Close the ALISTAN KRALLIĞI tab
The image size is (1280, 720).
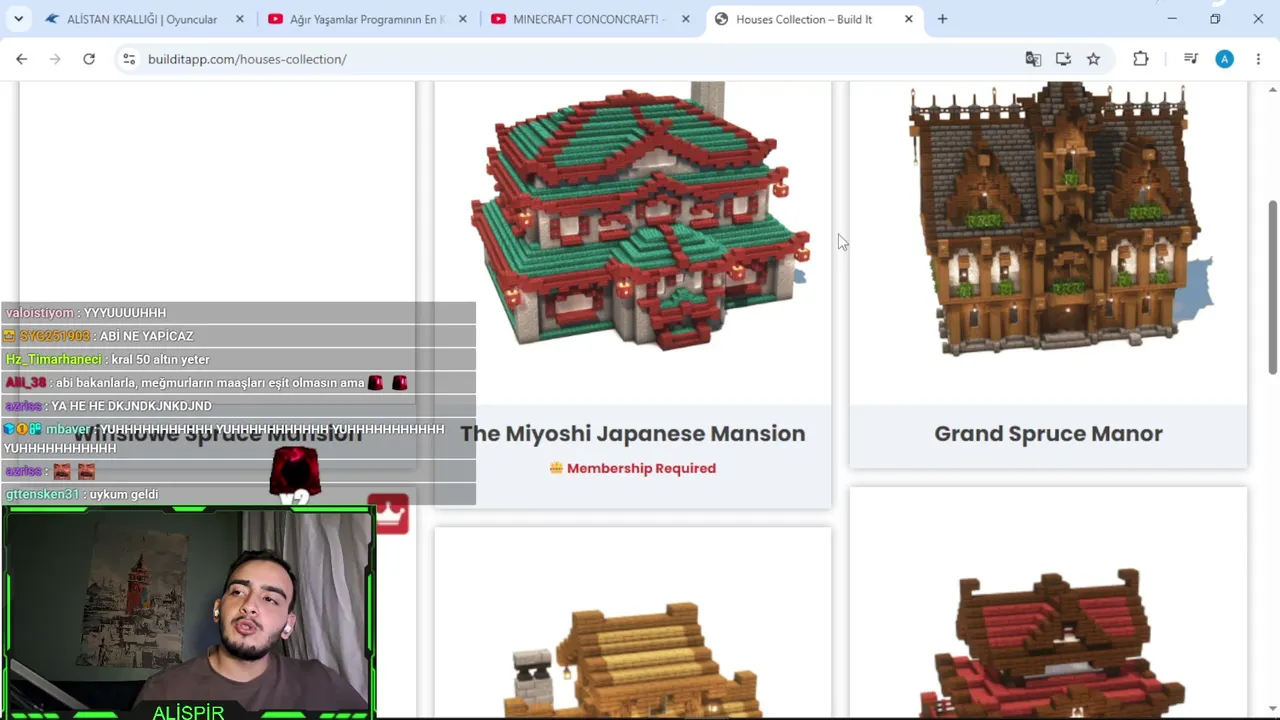click(x=239, y=19)
